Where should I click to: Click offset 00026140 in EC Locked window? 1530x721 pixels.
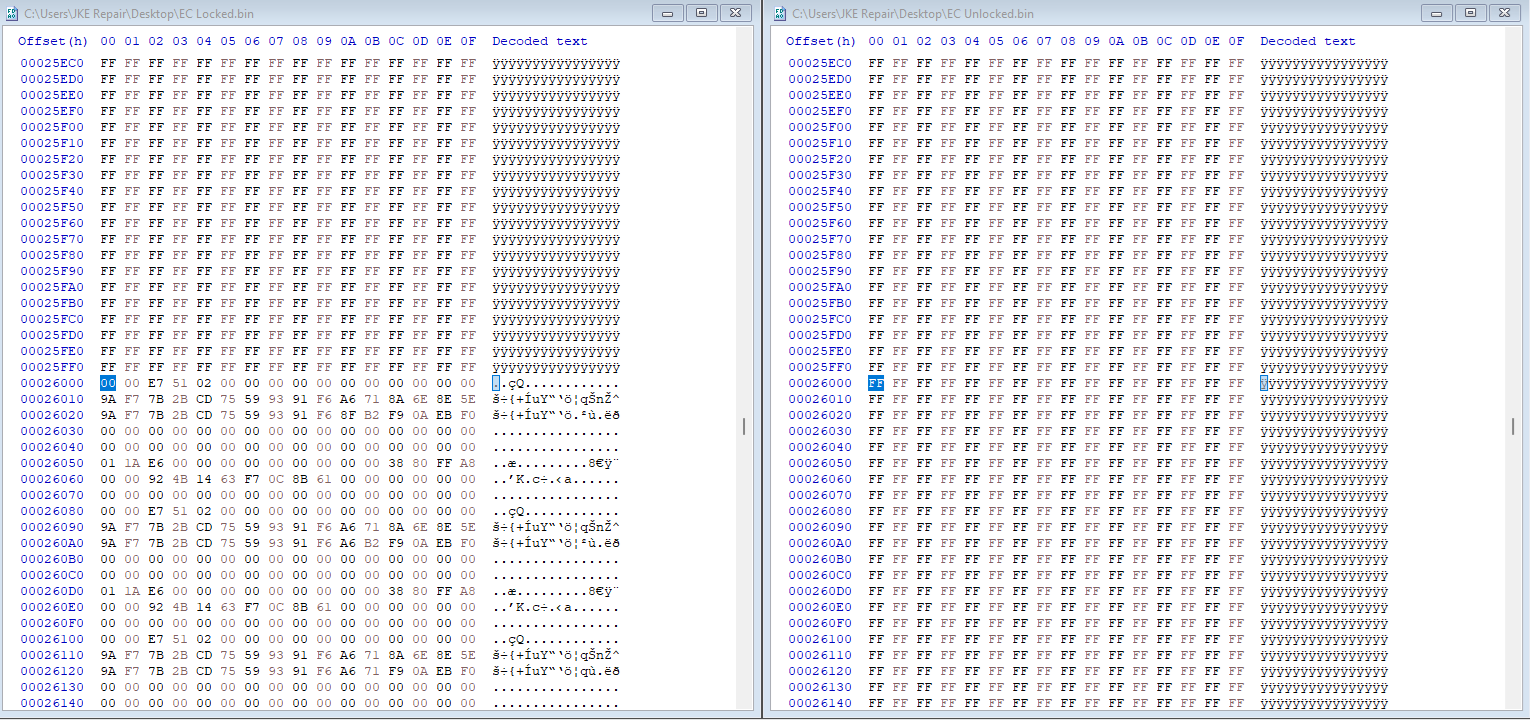tap(52, 703)
